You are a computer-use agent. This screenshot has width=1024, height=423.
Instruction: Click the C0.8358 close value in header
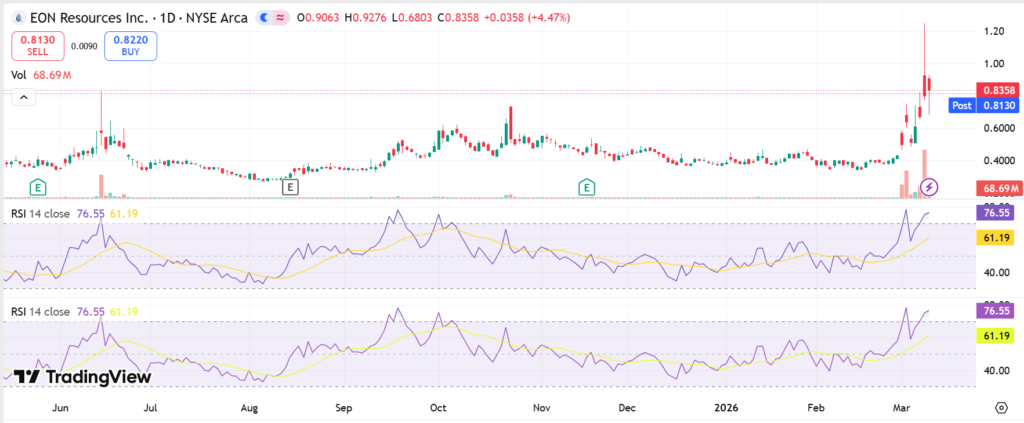[x=458, y=18]
